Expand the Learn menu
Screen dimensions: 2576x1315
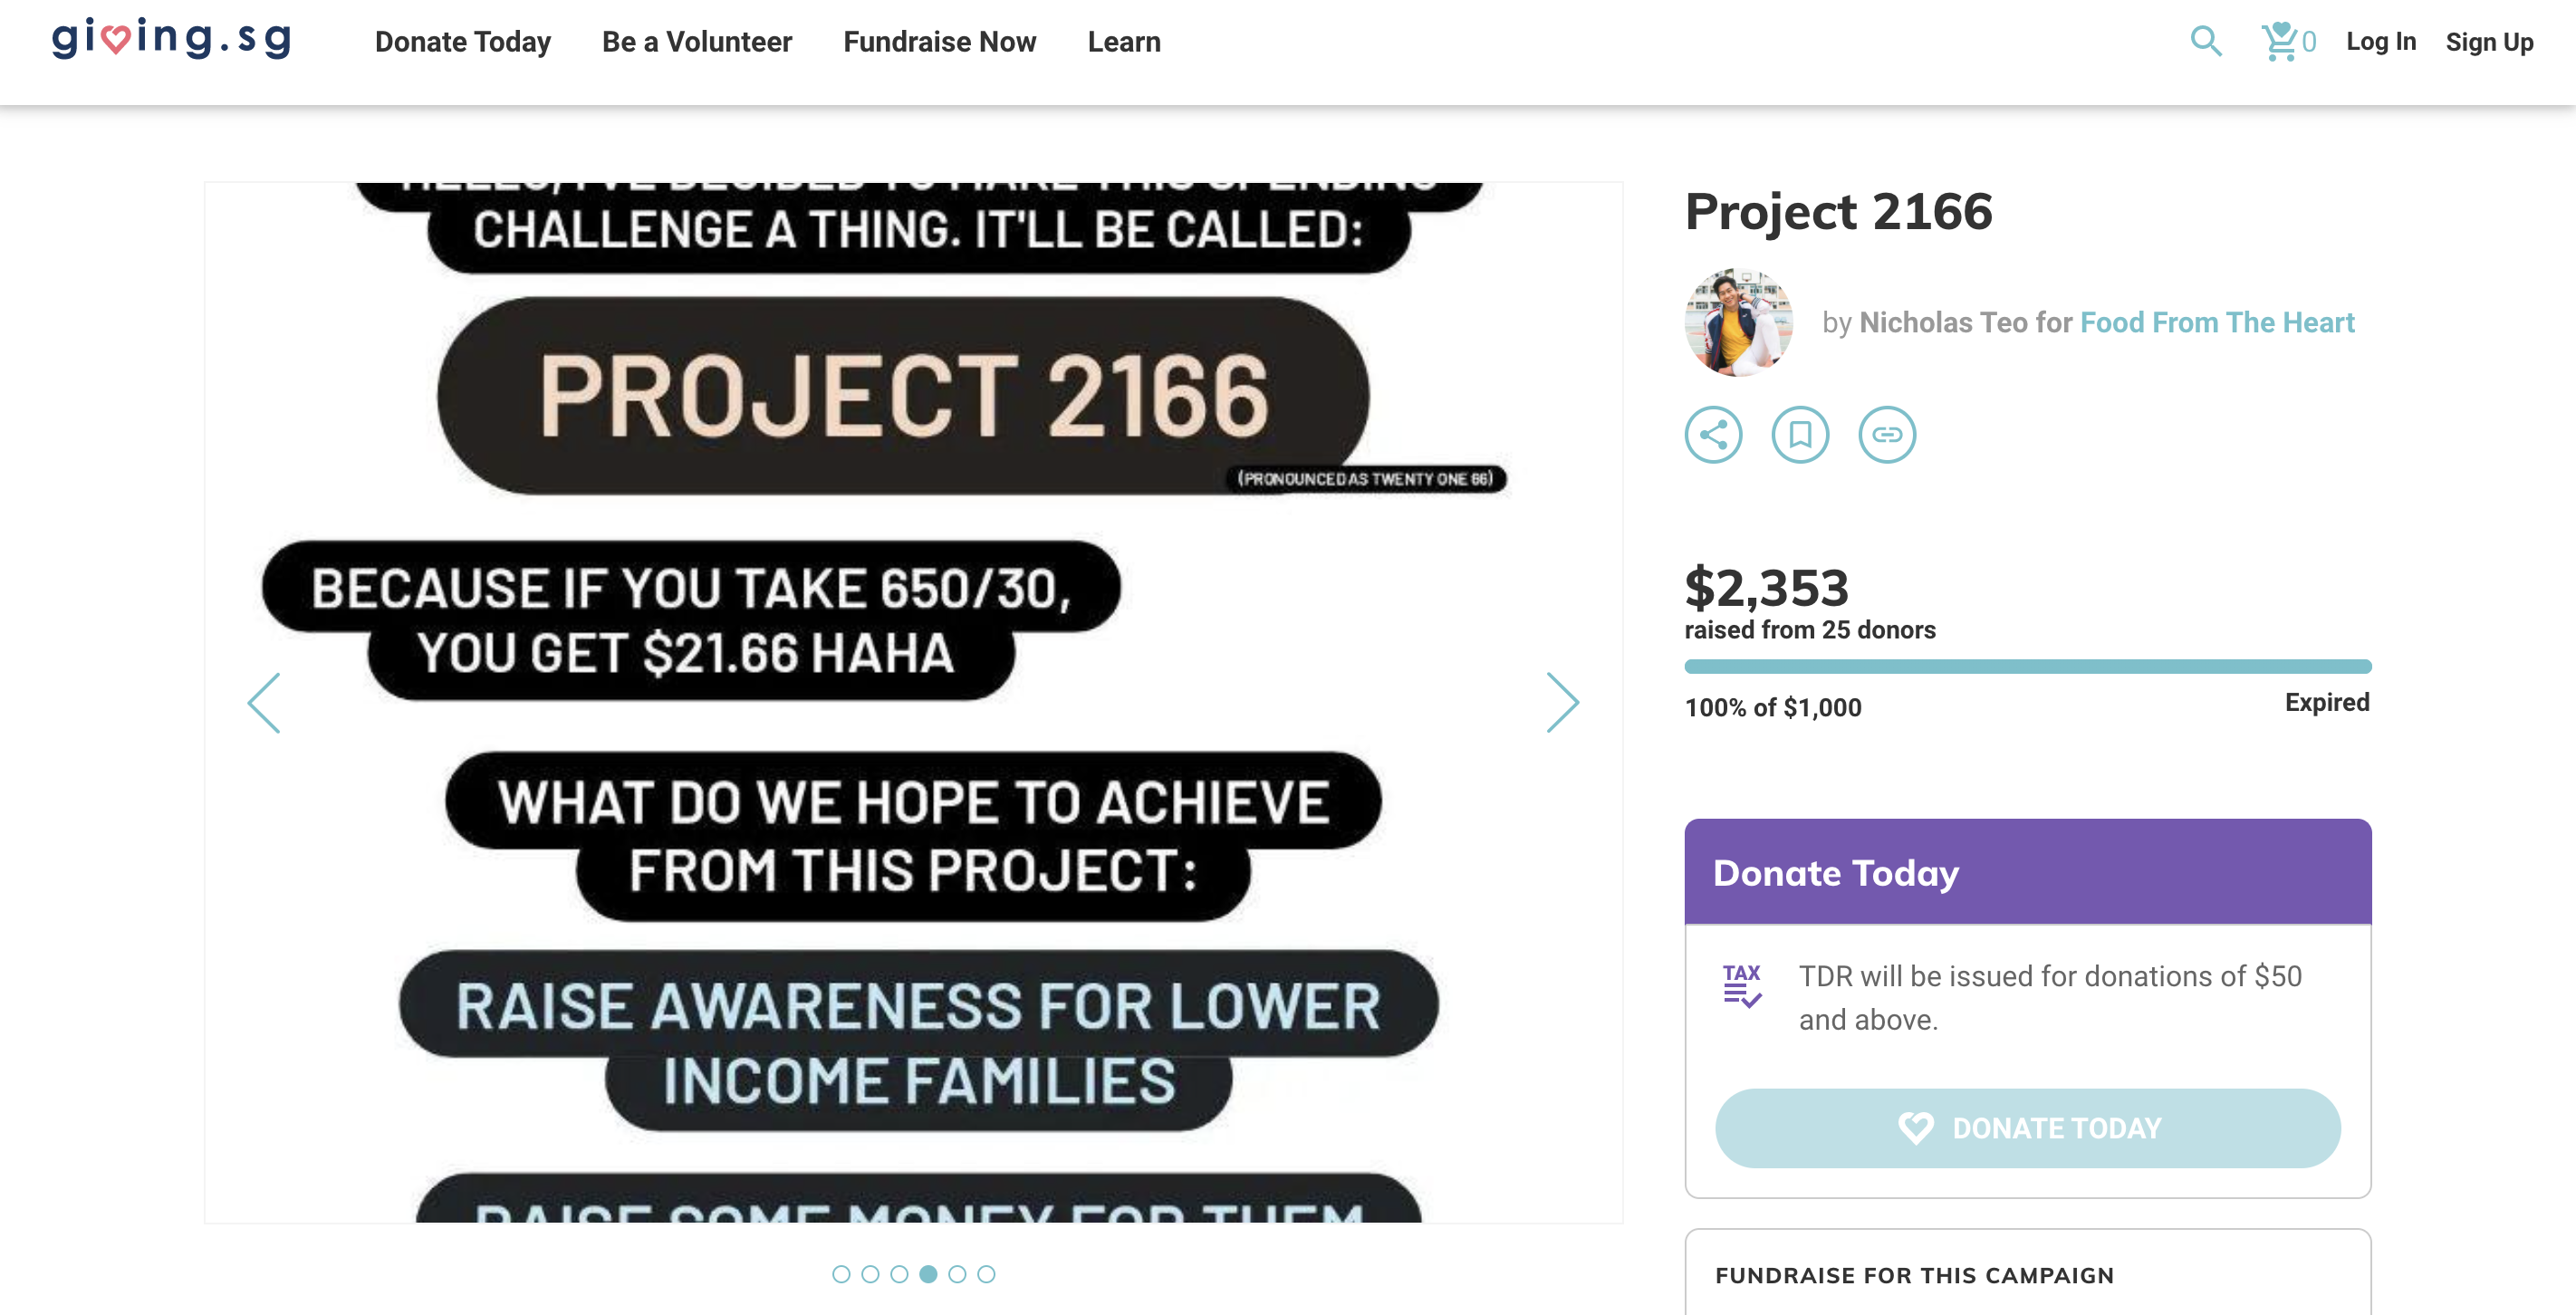coord(1124,42)
